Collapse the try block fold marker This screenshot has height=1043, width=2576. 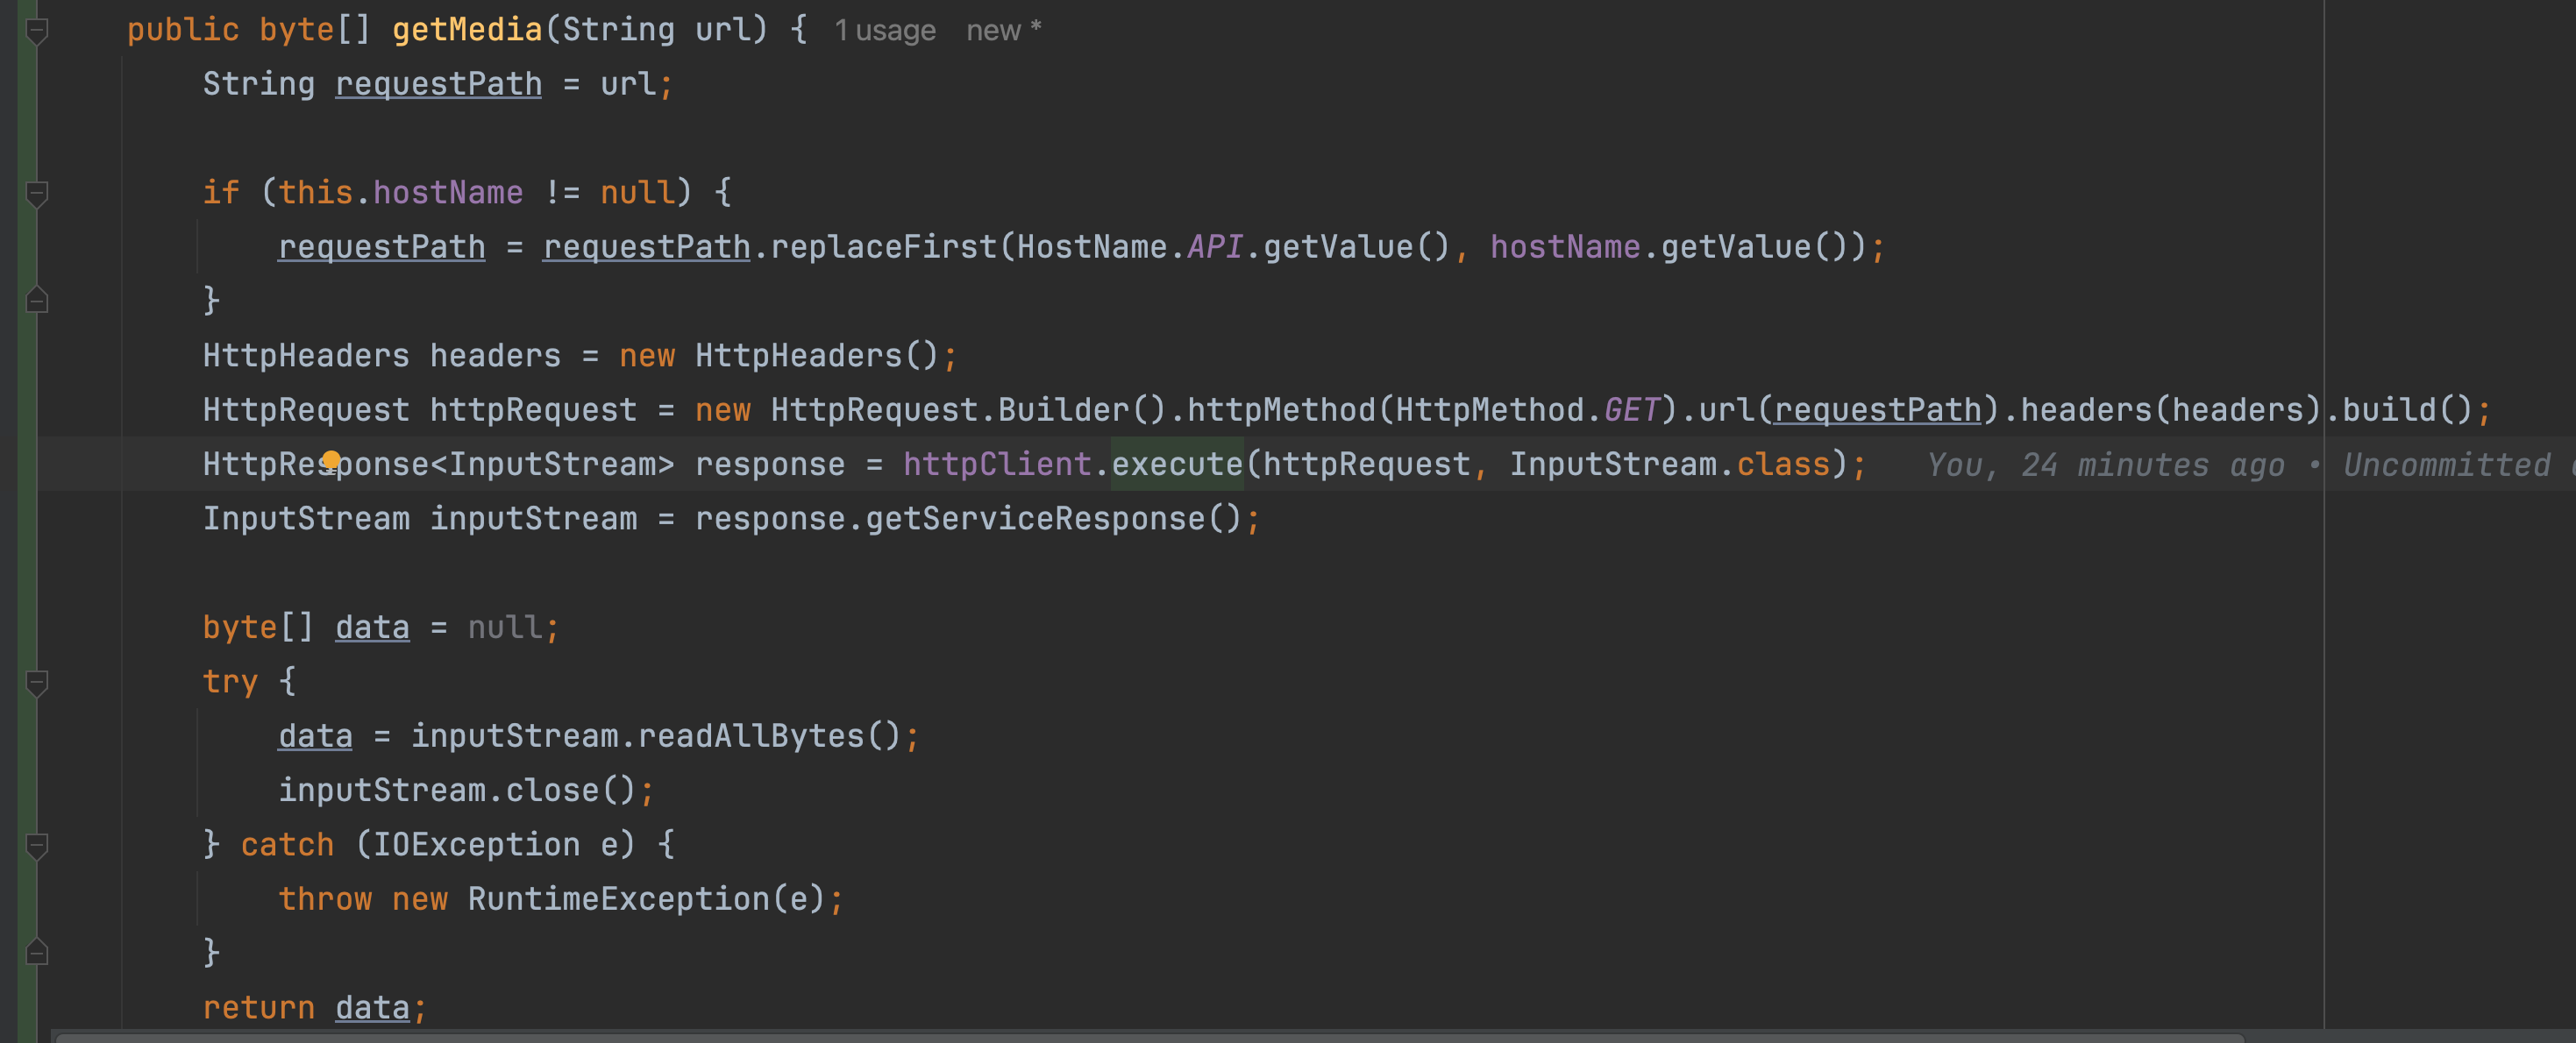click(37, 683)
